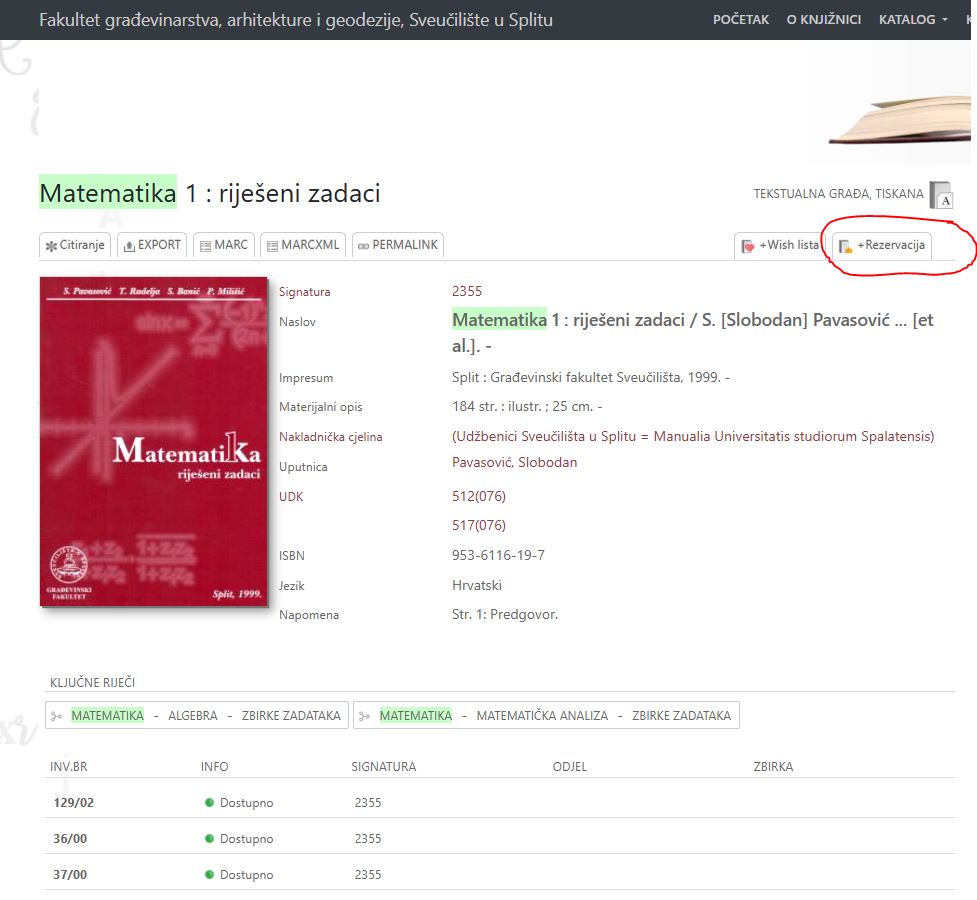Select inventory copy 129/02 row
Screen dimensions: 977x900
point(74,803)
